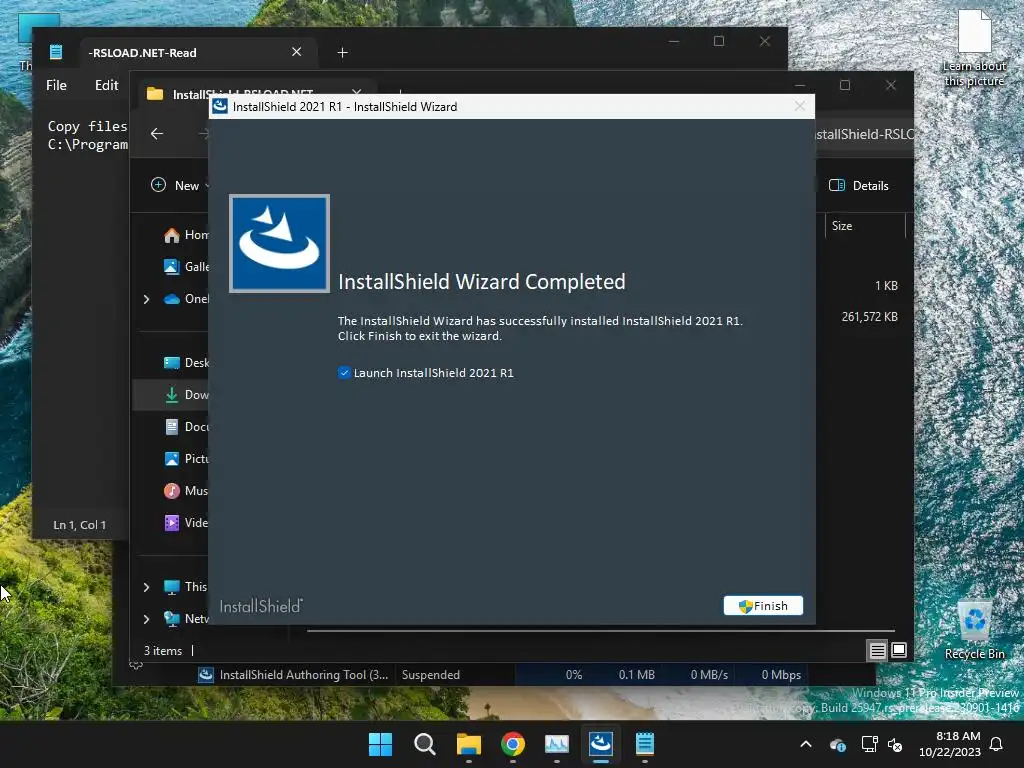Screen dimensions: 1024x768
Task: Open the Details pane in File Explorer
Action: pyautogui.click(x=859, y=185)
